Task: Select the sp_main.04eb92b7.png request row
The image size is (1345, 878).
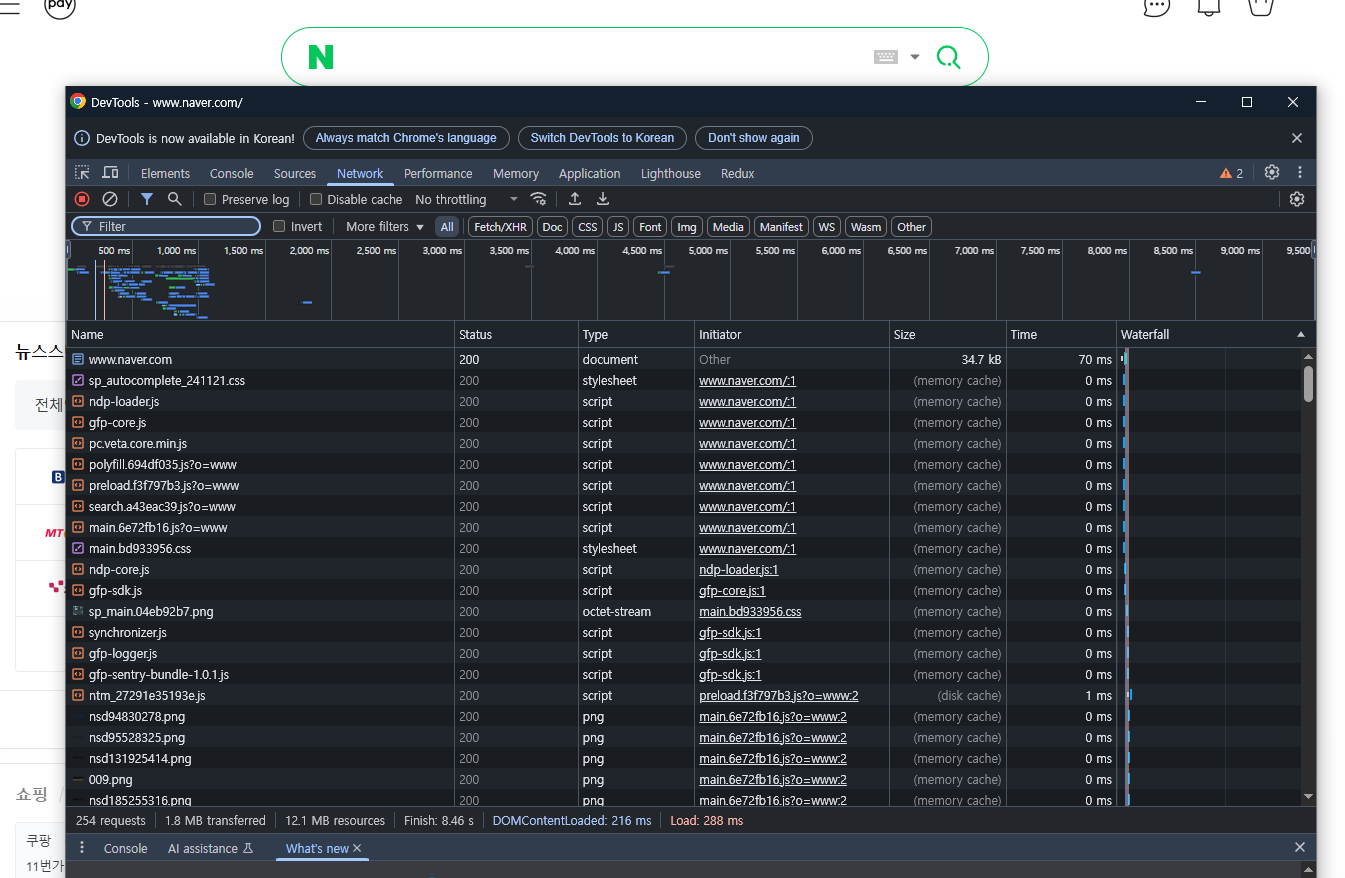Action: 684,611
